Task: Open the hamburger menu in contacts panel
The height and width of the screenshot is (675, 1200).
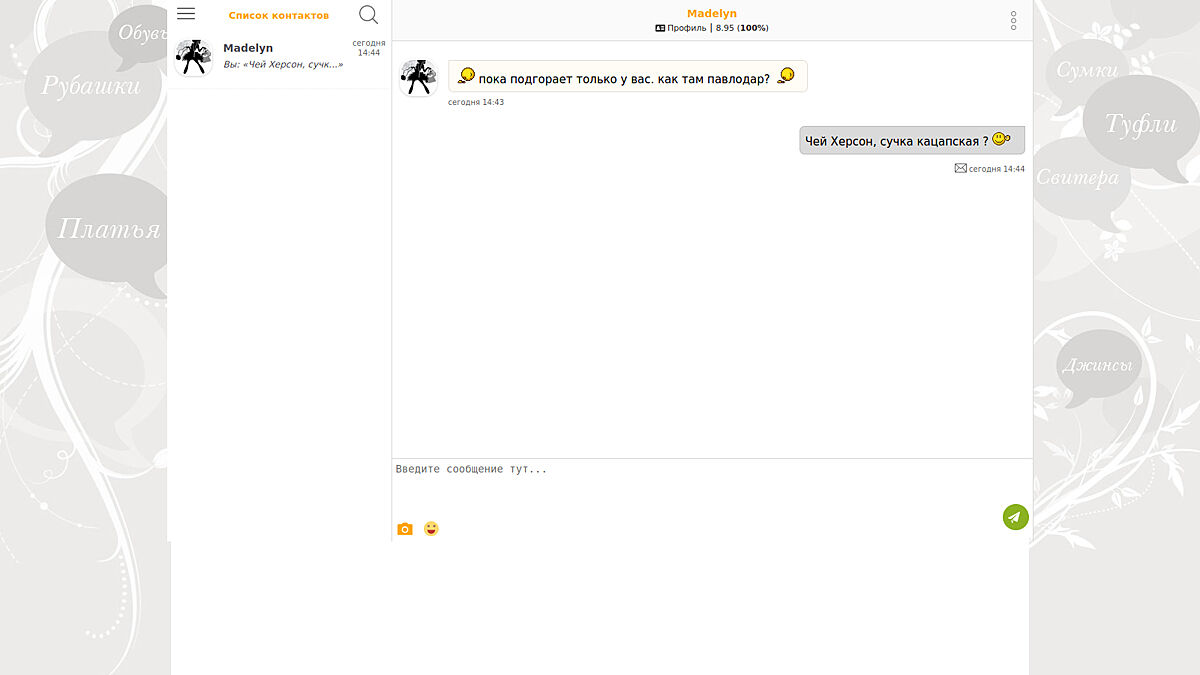Action: tap(186, 14)
